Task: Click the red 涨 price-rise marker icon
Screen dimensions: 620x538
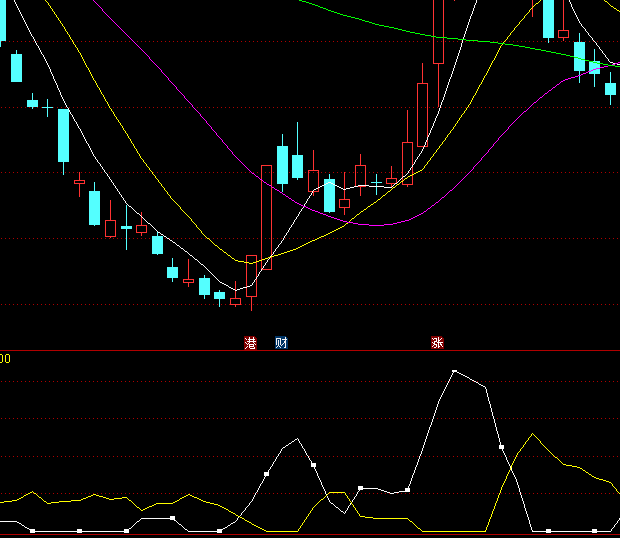Action: (x=437, y=343)
